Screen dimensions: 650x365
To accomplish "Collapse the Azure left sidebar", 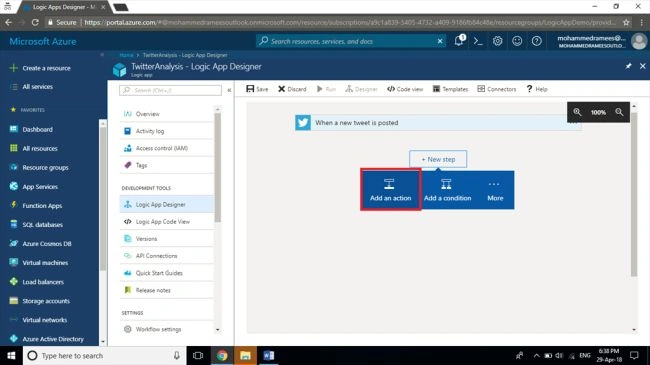I will click(x=102, y=55).
